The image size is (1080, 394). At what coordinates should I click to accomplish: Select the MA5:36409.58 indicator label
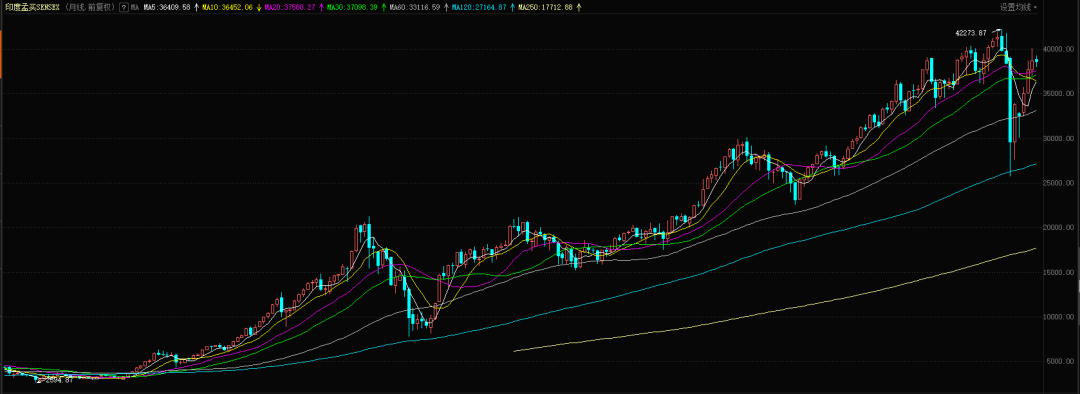point(167,7)
